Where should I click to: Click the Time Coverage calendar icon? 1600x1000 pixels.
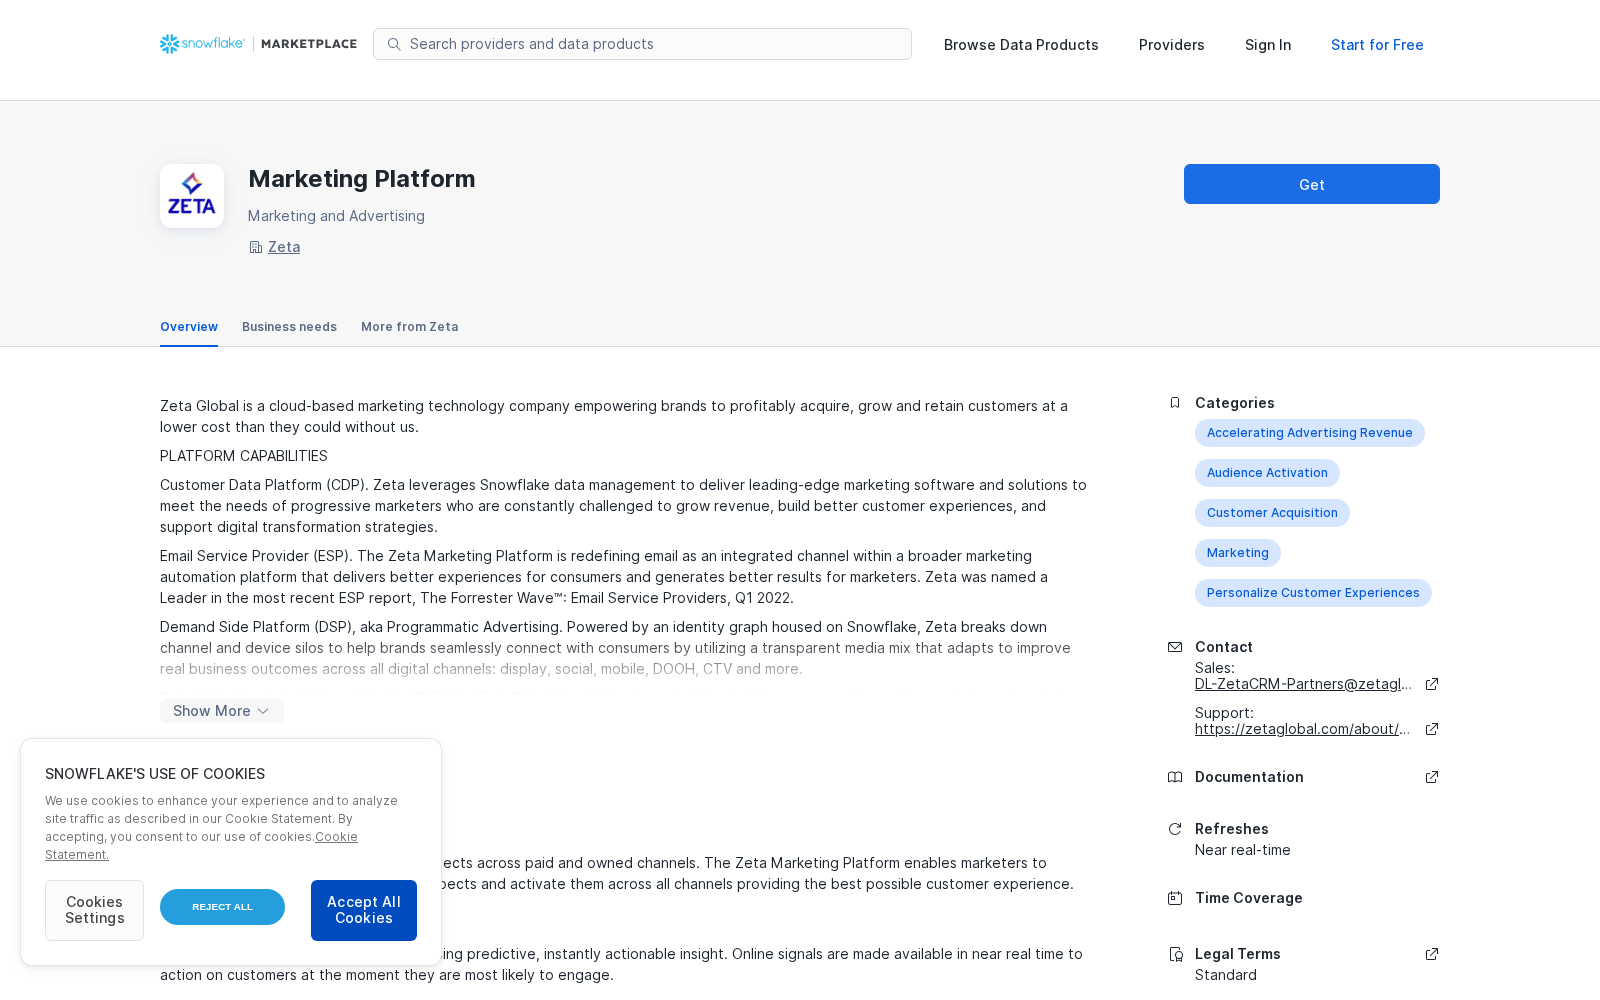tap(1175, 898)
